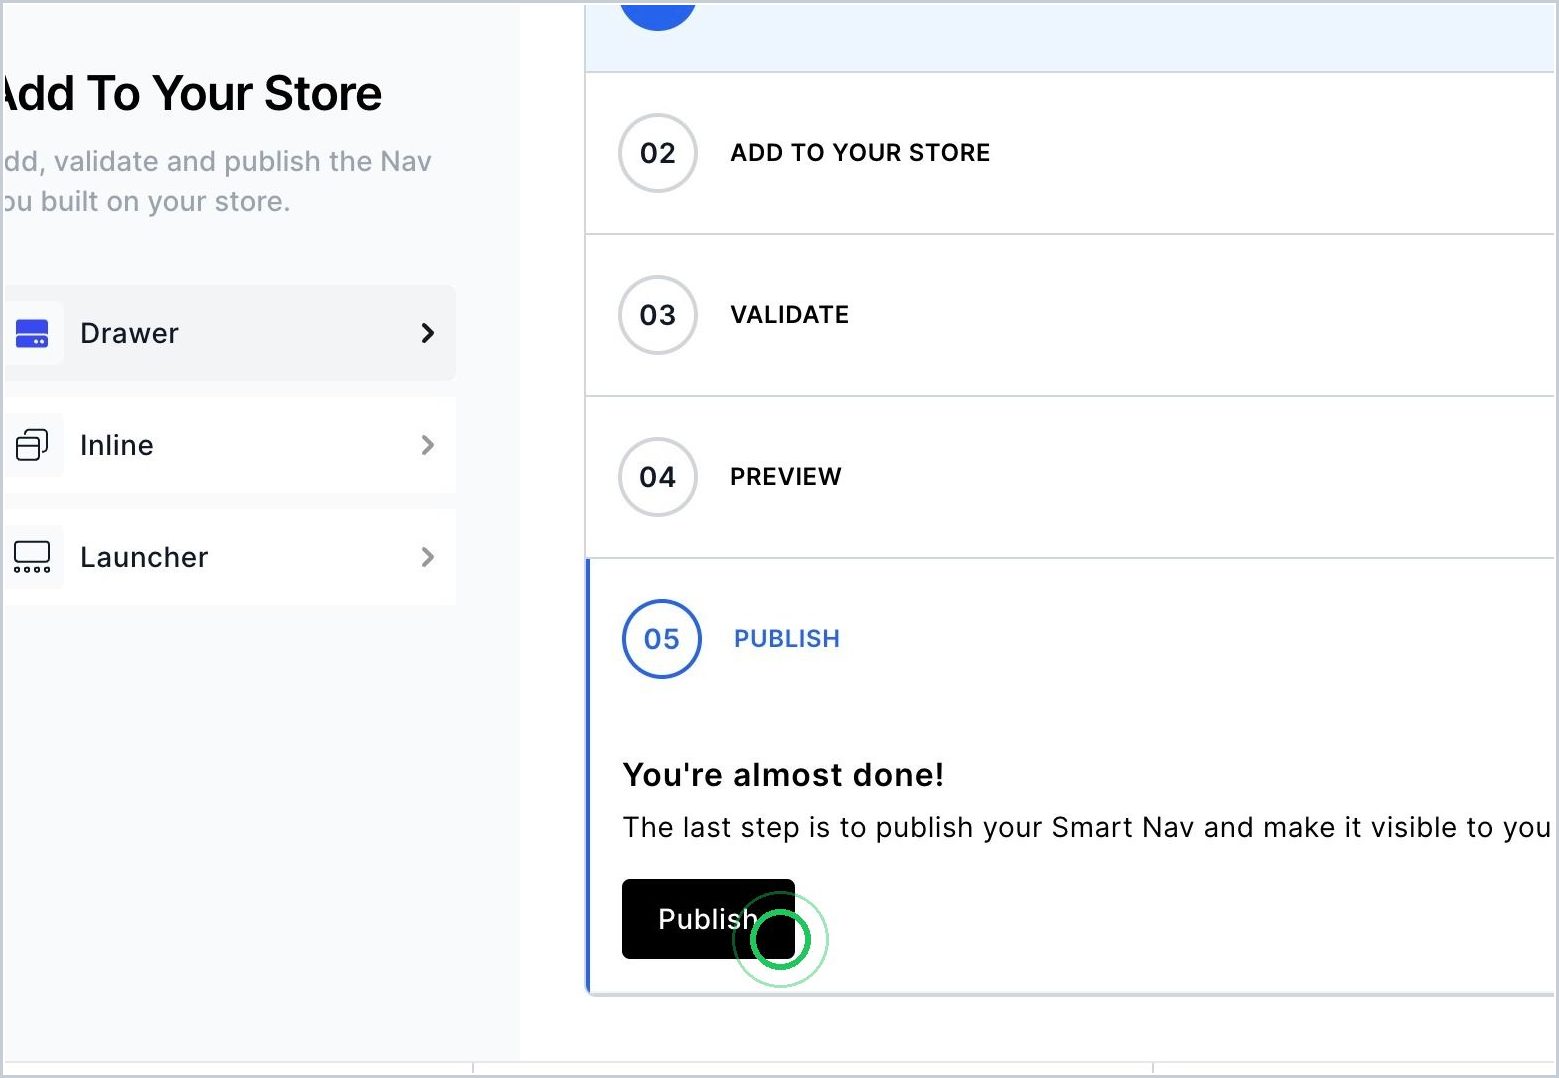Select the Inline menu item
The height and width of the screenshot is (1078, 1559).
click(229, 445)
